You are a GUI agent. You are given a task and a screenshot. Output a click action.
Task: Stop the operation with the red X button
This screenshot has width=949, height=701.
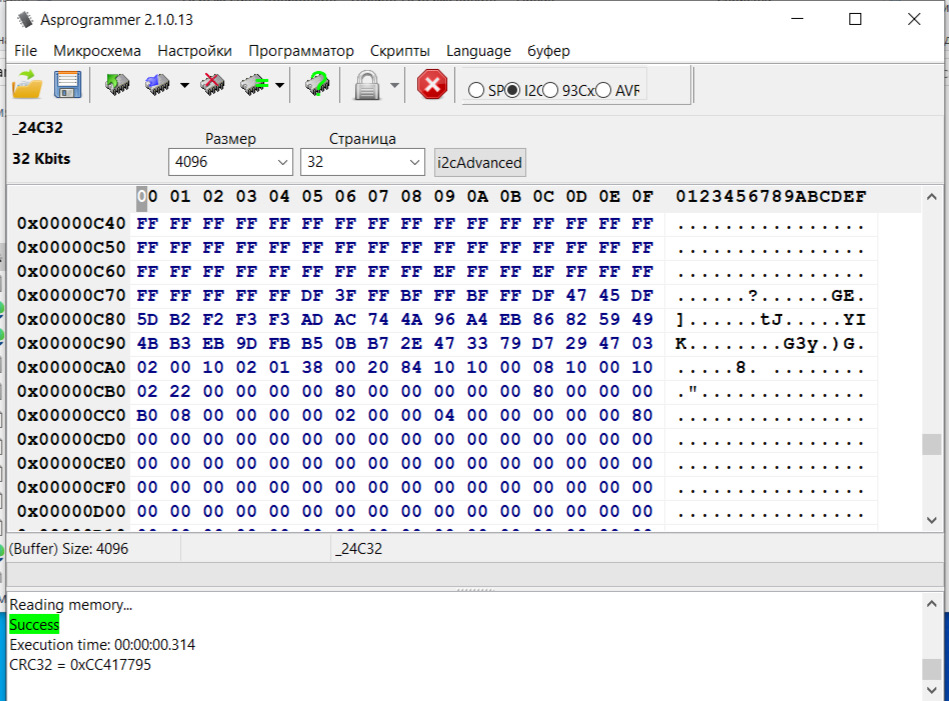coord(432,84)
